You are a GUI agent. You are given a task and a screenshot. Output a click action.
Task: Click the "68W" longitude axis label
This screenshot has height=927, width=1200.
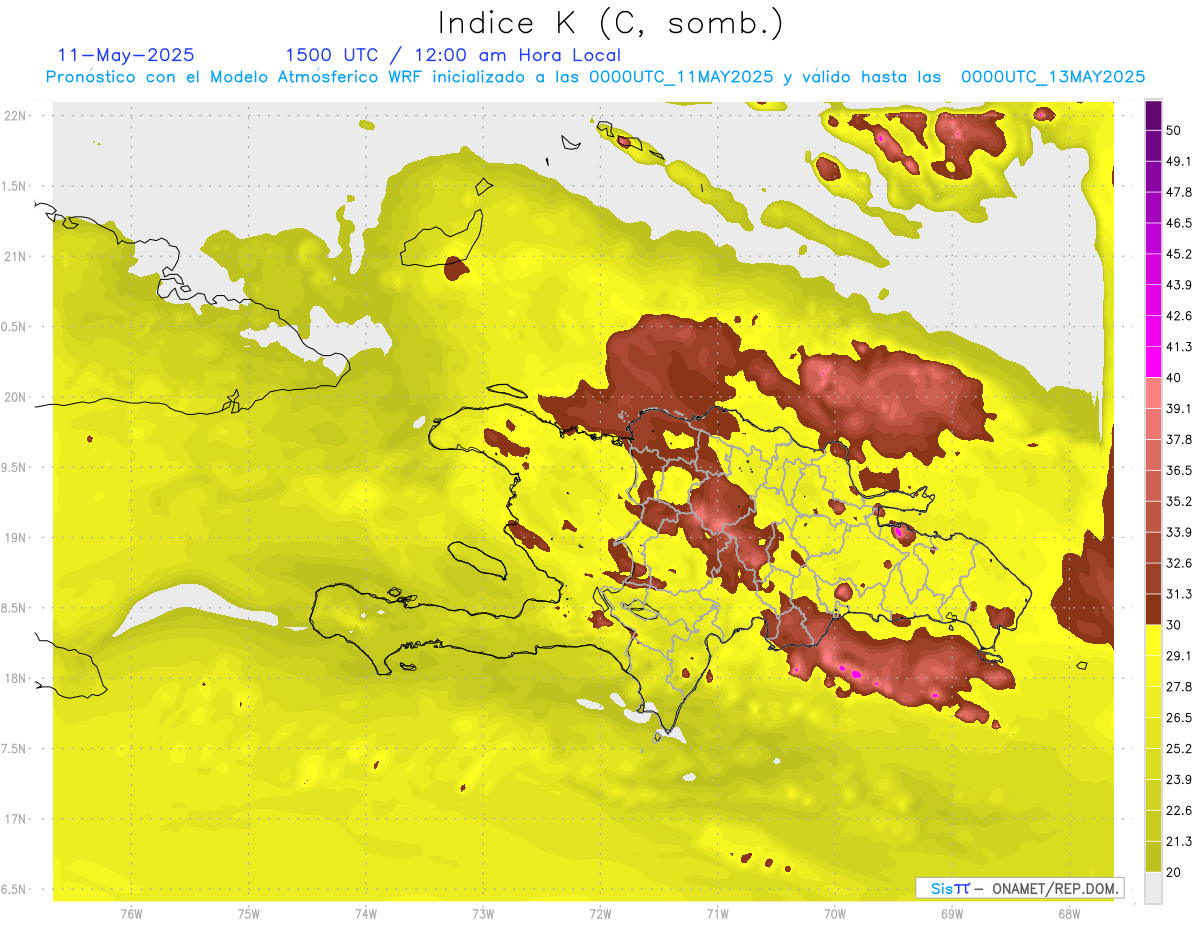click(1069, 913)
